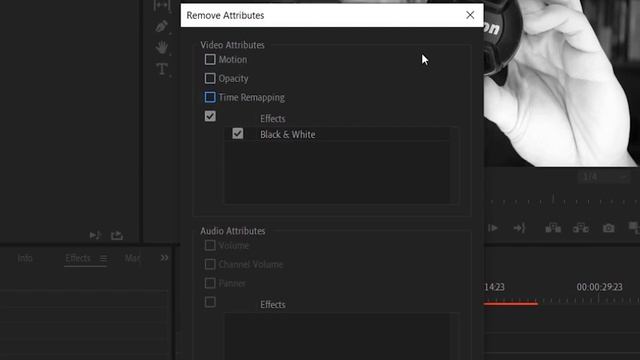Viewport: 640px width, 360px height.
Task: Select the Type tool
Action: click(x=162, y=69)
